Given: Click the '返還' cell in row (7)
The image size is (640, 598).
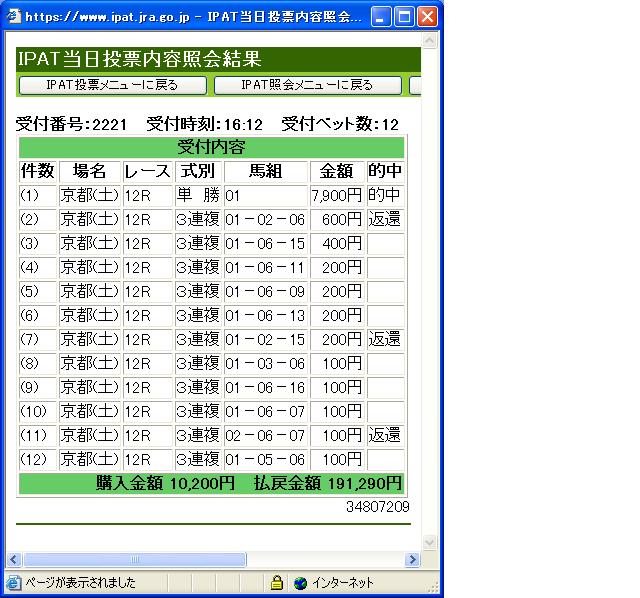Looking at the screenshot, I should click(x=385, y=340).
